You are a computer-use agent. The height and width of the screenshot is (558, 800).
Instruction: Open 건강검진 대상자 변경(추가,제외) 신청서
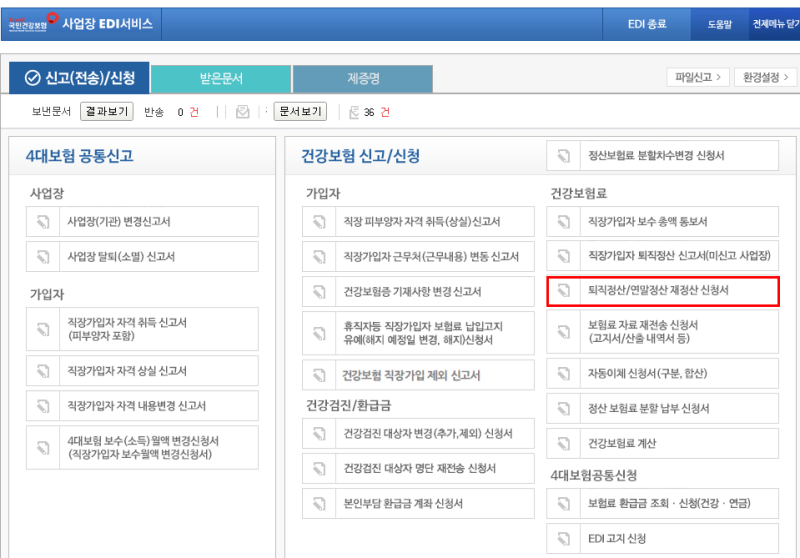point(418,434)
